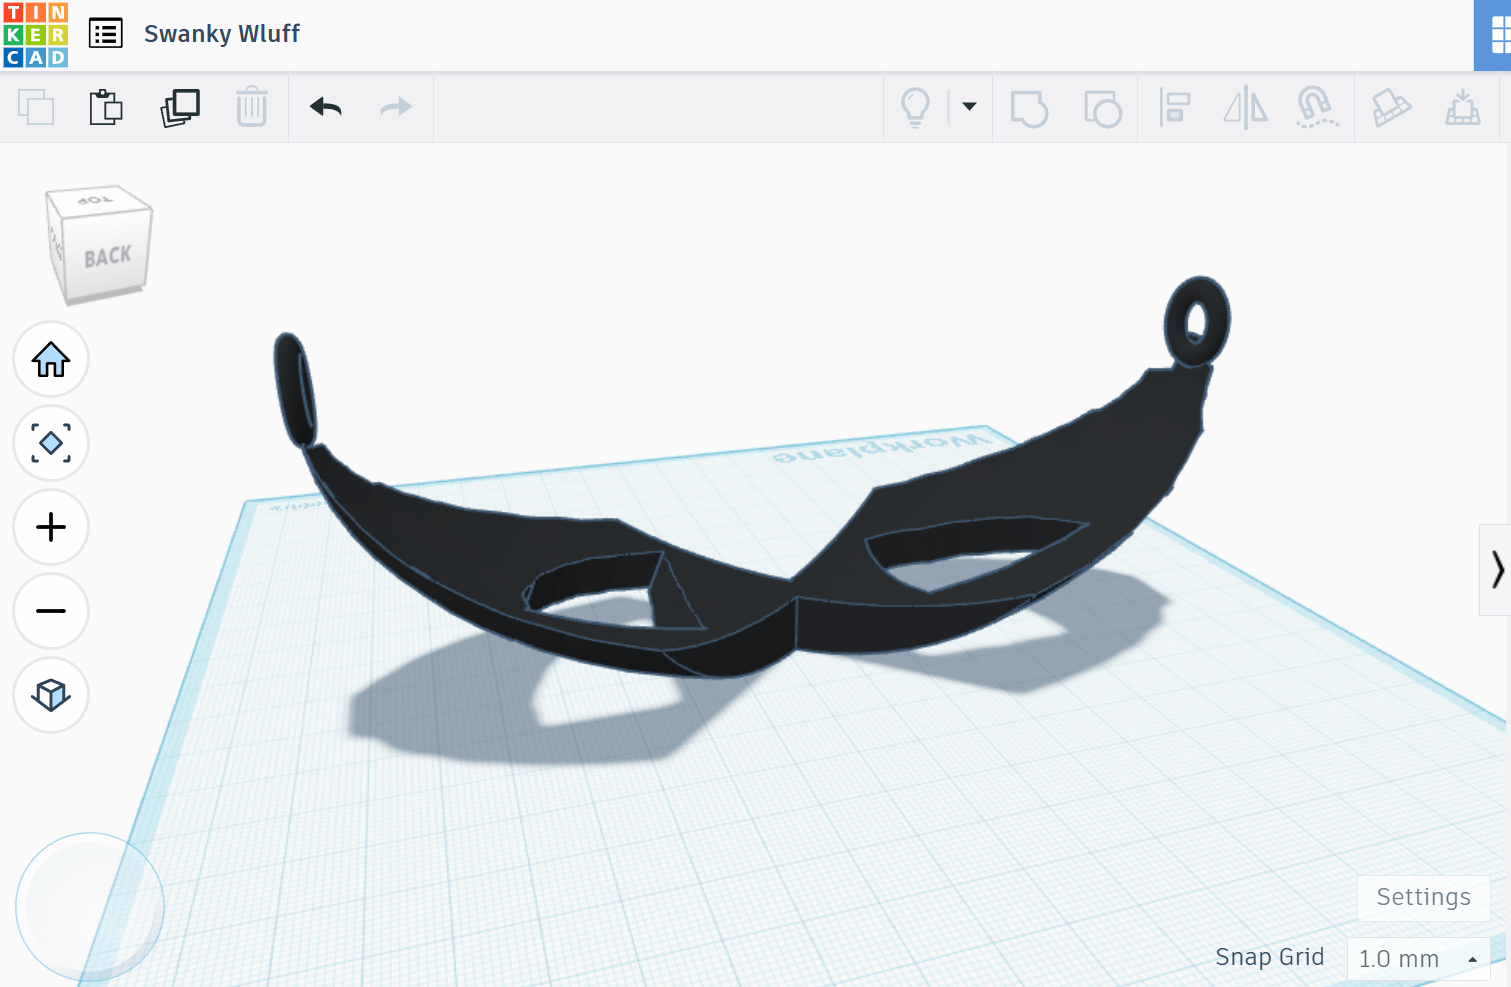This screenshot has width=1511, height=987.
Task: Open the Snap Grid 1.0 mm dropdown
Action: 1418,959
